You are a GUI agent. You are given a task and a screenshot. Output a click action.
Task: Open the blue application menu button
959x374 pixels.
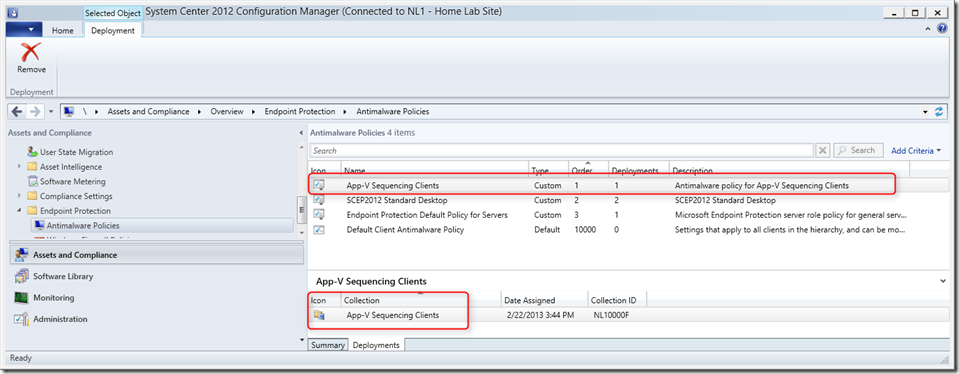point(23,30)
